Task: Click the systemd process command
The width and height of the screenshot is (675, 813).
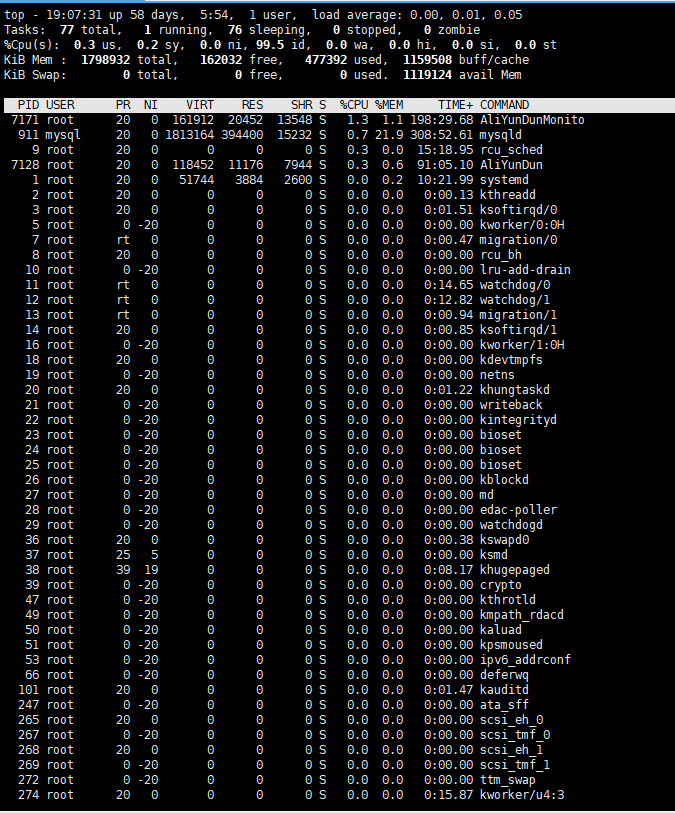Action: [x=504, y=180]
